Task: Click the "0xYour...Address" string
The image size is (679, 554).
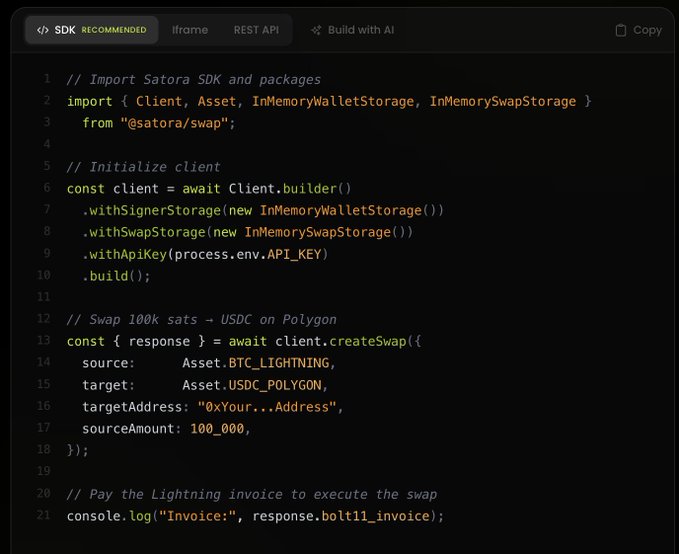Action: coord(267,407)
